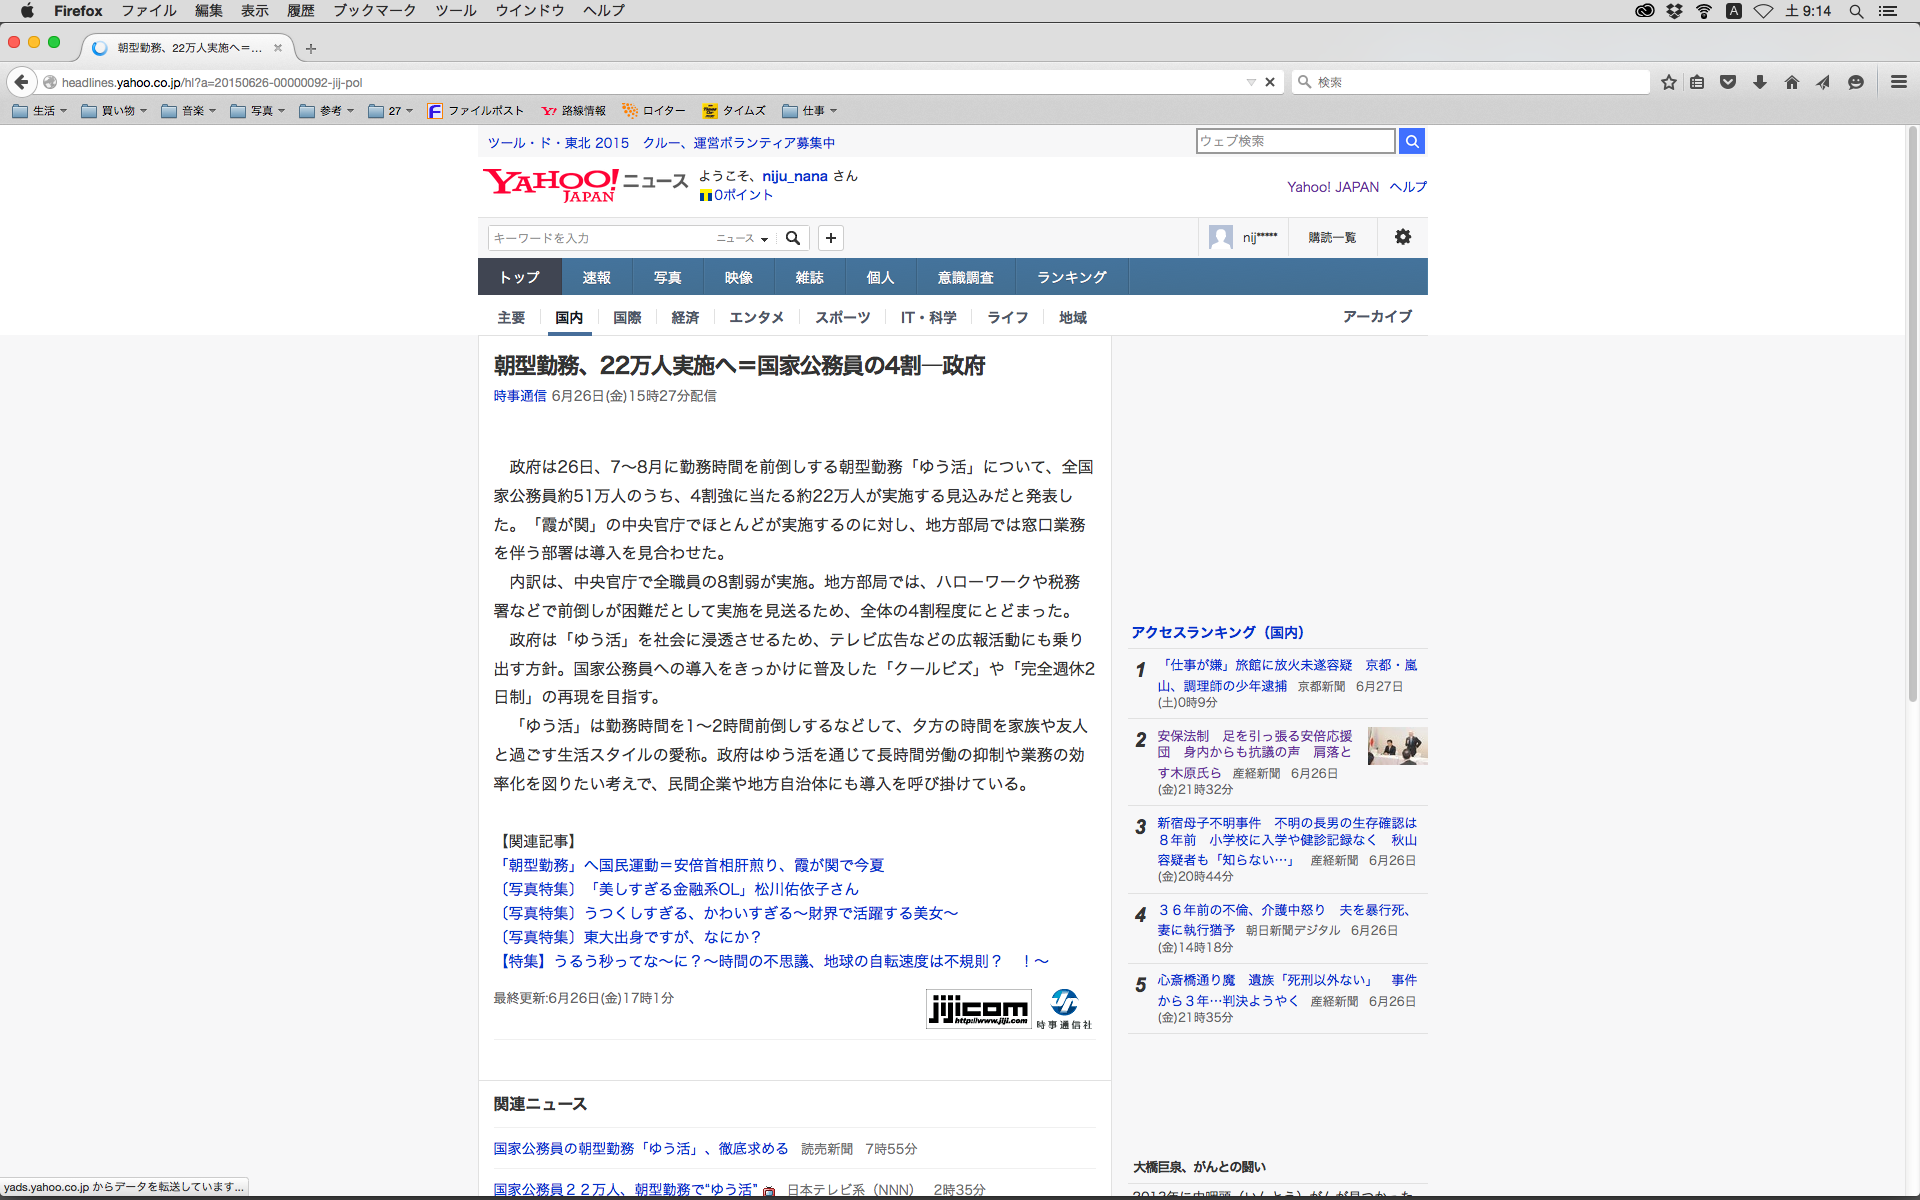Select the 経済 category tab
The width and height of the screenshot is (1920, 1200).
(x=685, y=317)
